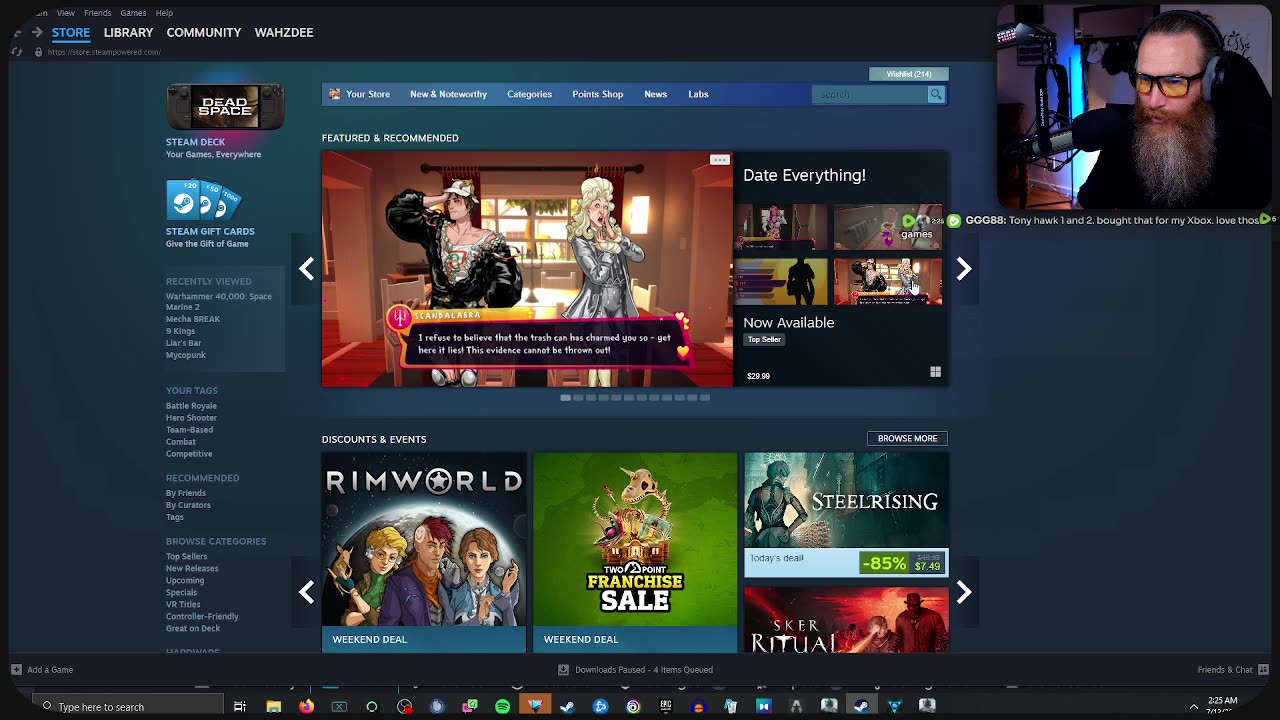Click the ellipsis options on featured capsule
This screenshot has height=720, width=1280.
719,160
